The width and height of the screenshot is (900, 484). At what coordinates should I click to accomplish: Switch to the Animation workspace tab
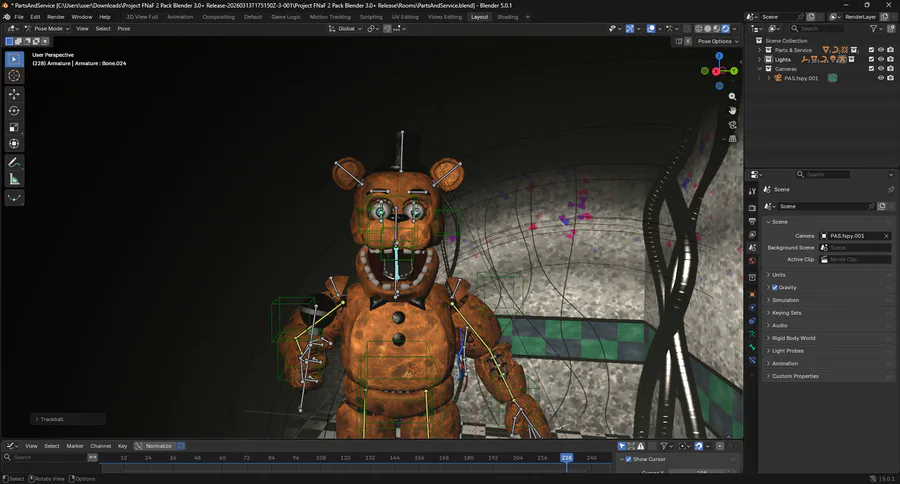coord(180,17)
